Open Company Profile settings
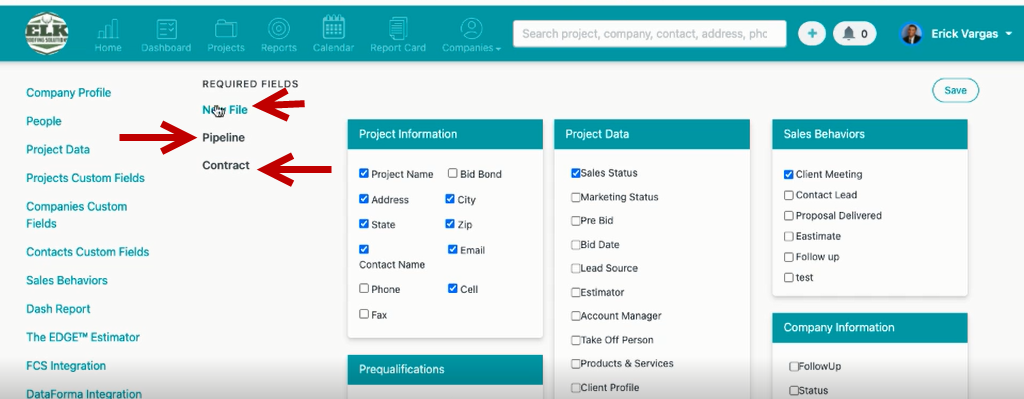The image size is (1024, 399). 69,93
